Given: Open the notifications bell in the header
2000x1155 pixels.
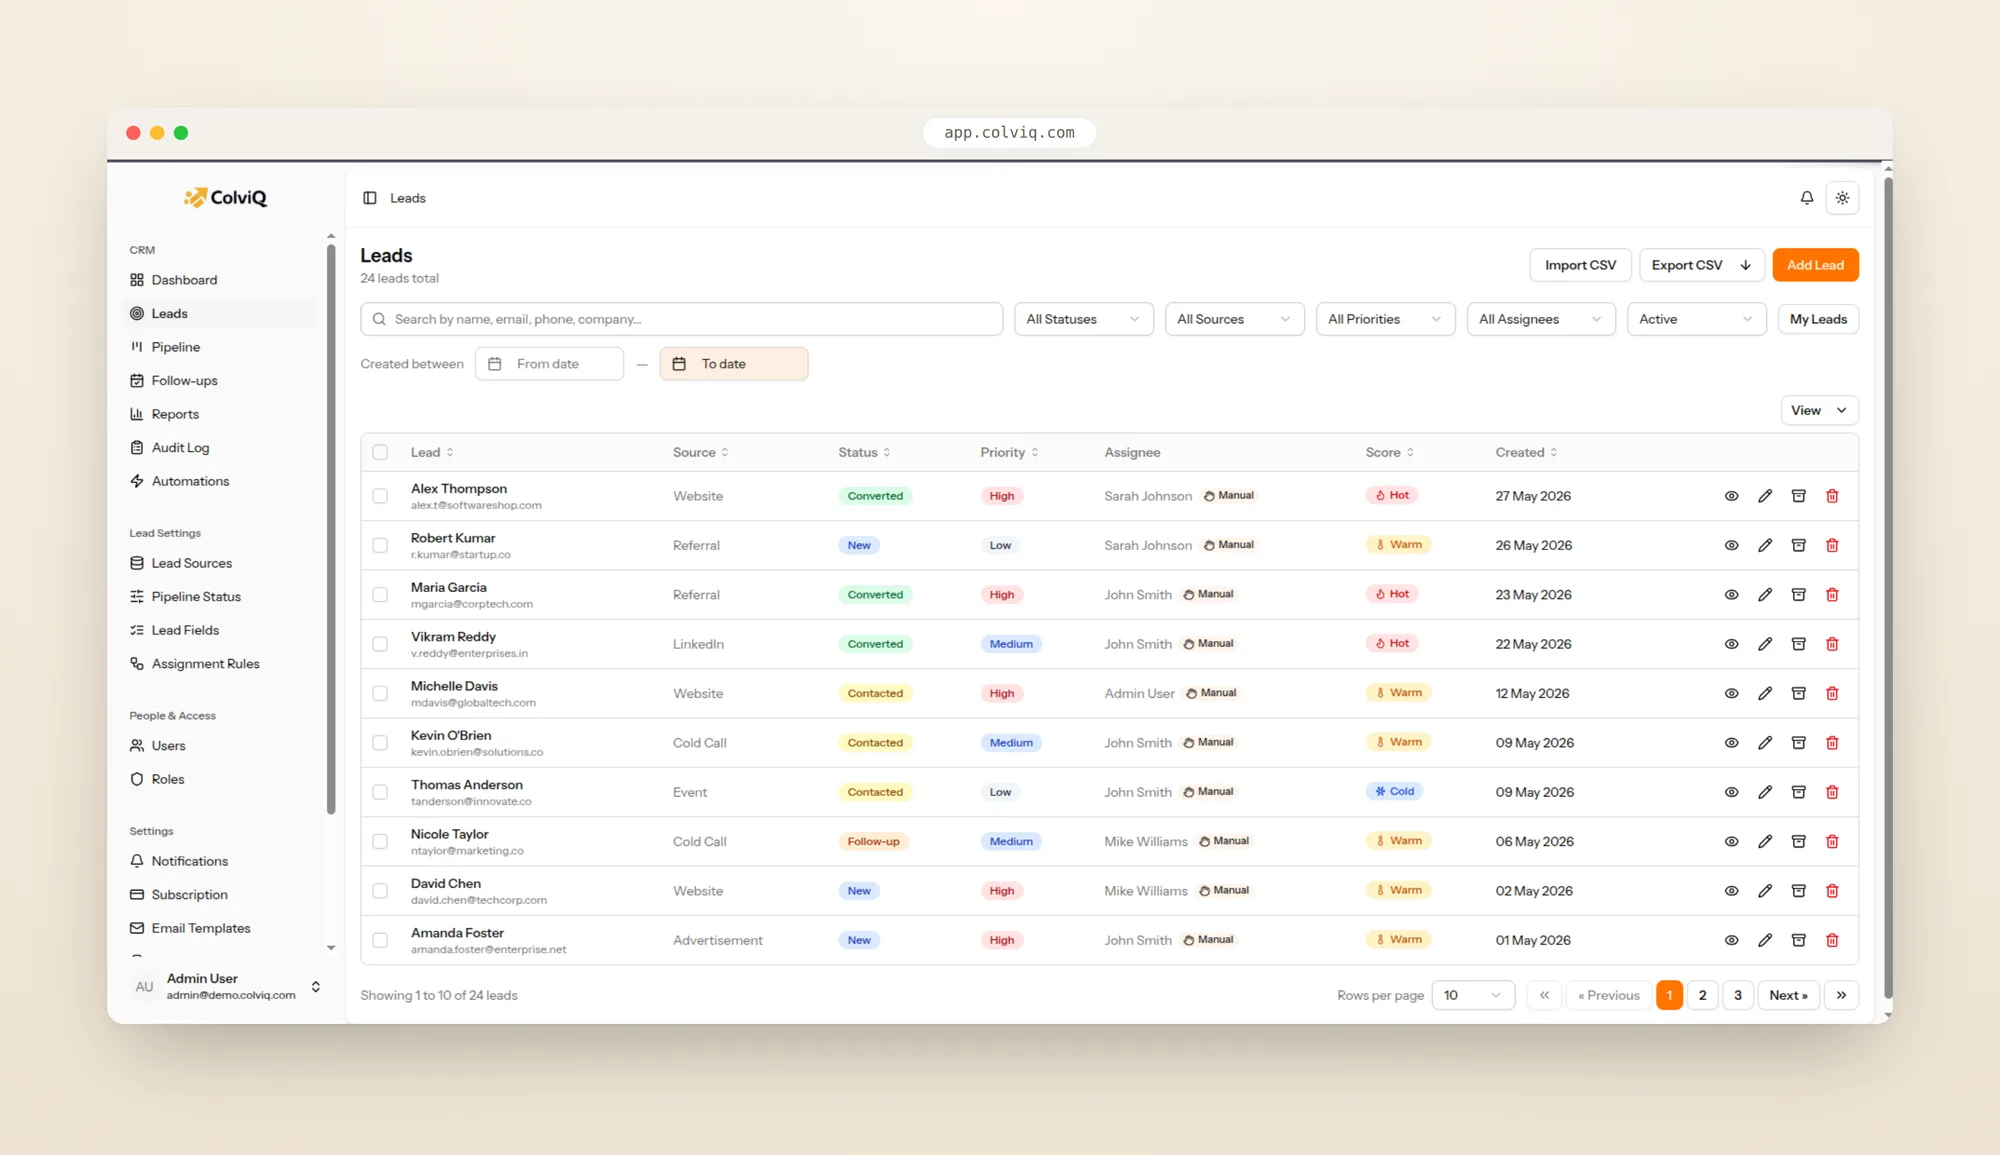Looking at the screenshot, I should point(1807,198).
